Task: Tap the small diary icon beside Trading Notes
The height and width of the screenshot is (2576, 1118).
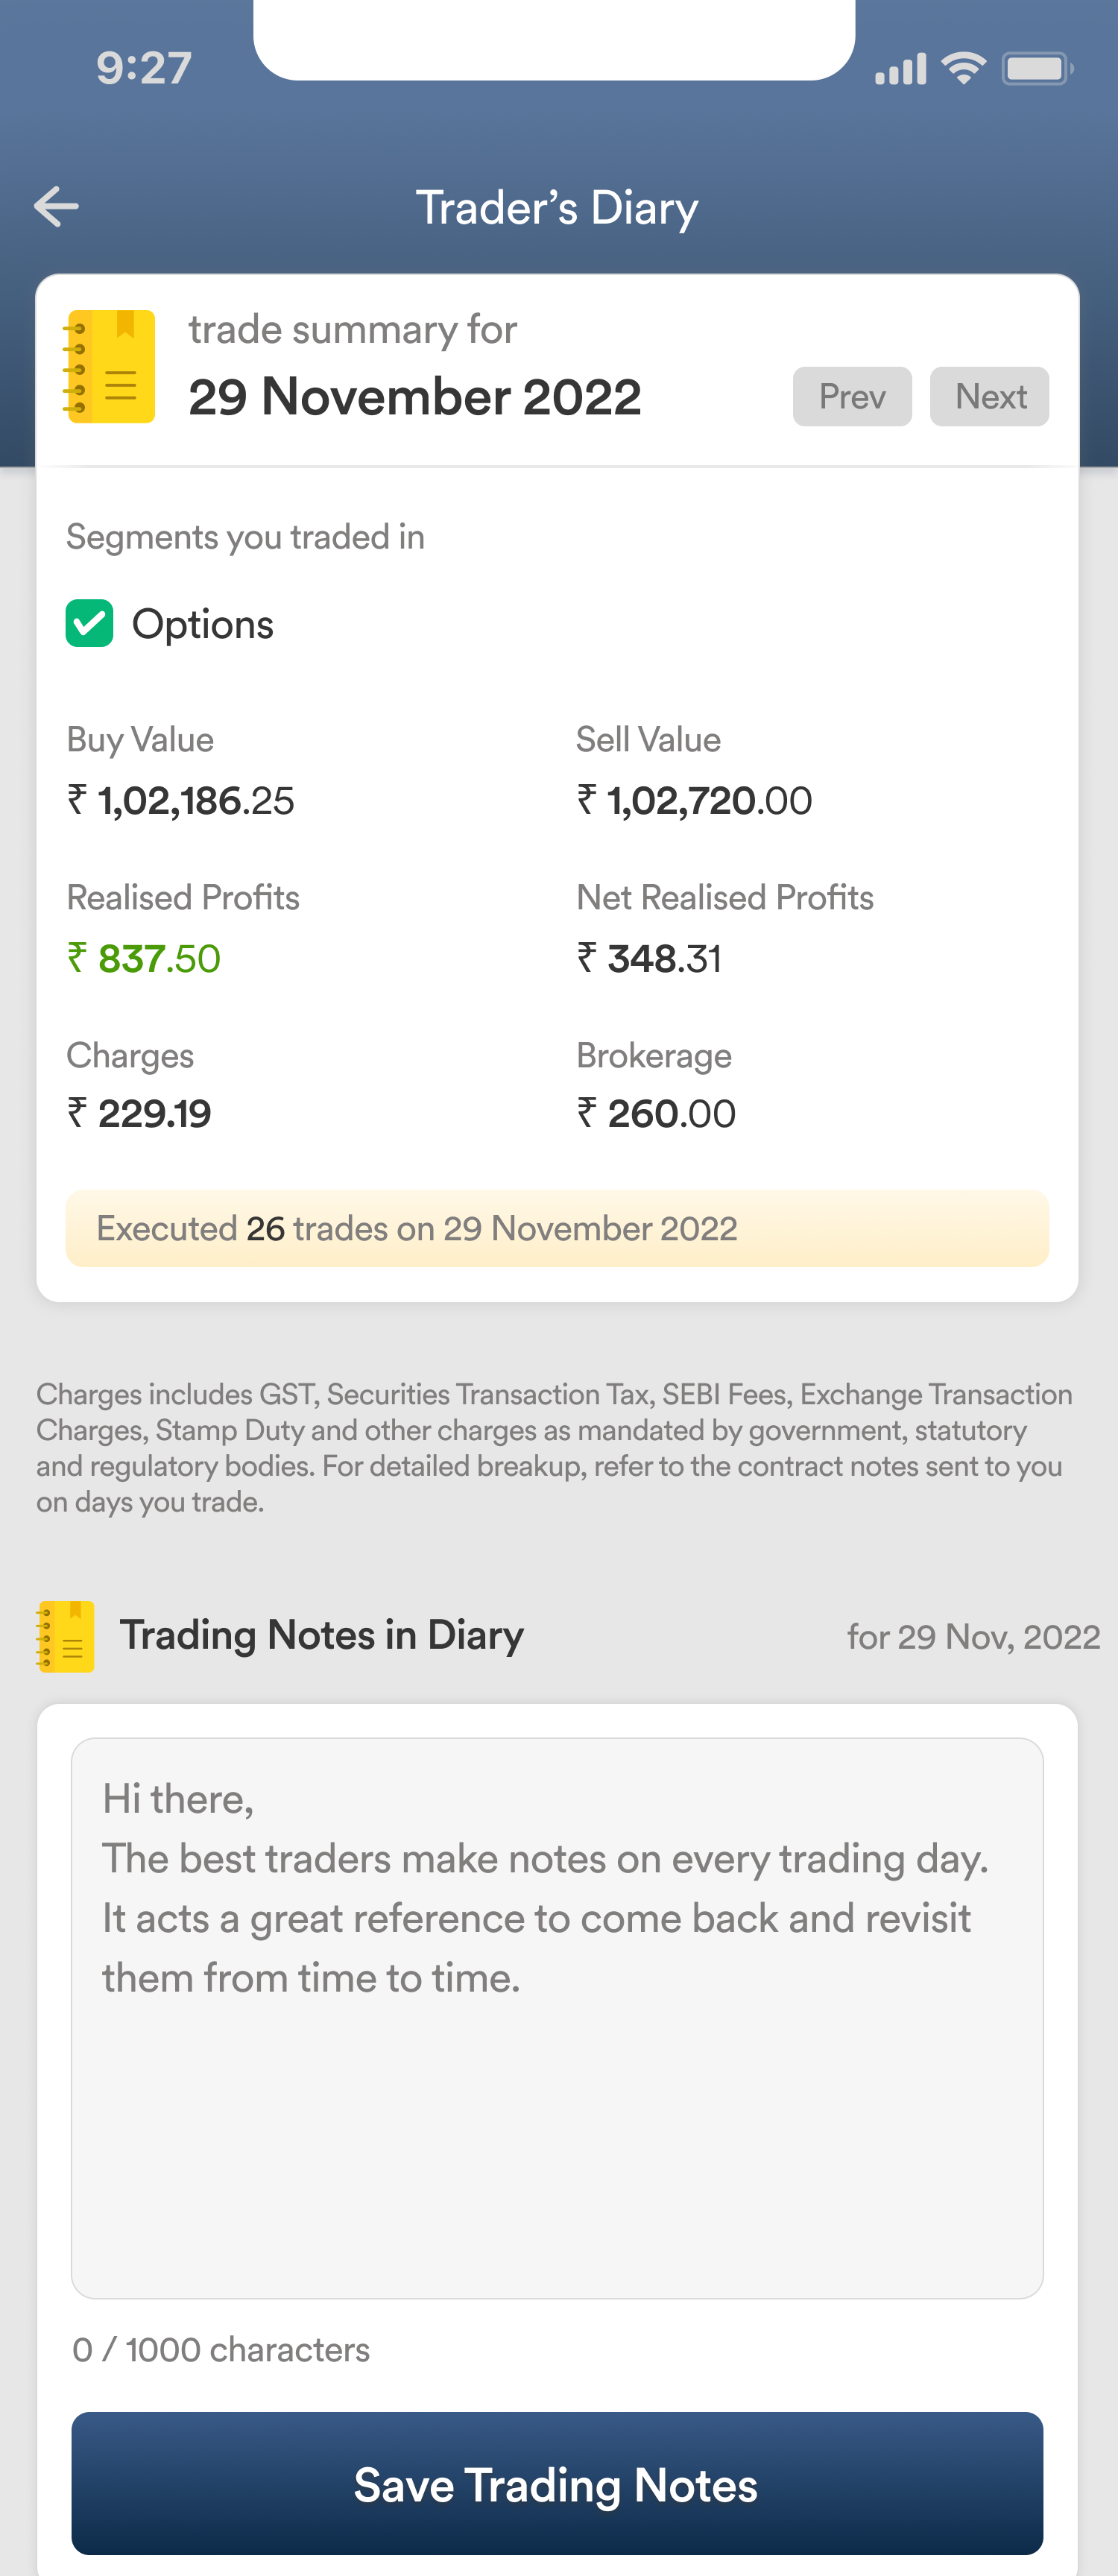Action: pos(66,1636)
